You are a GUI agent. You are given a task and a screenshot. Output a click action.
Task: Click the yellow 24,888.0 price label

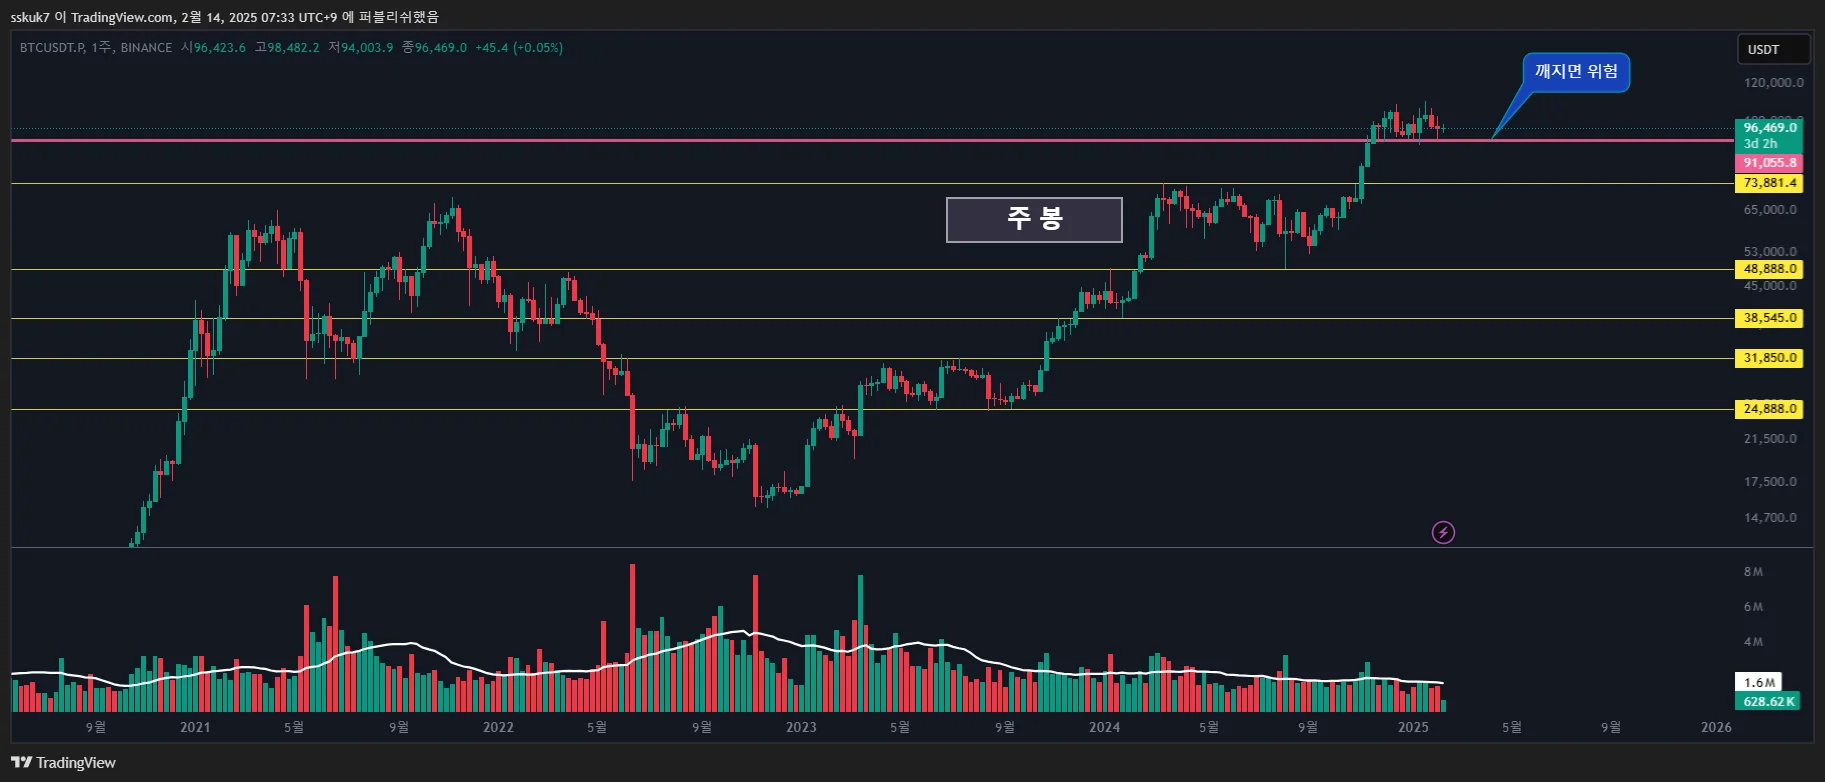point(1769,409)
